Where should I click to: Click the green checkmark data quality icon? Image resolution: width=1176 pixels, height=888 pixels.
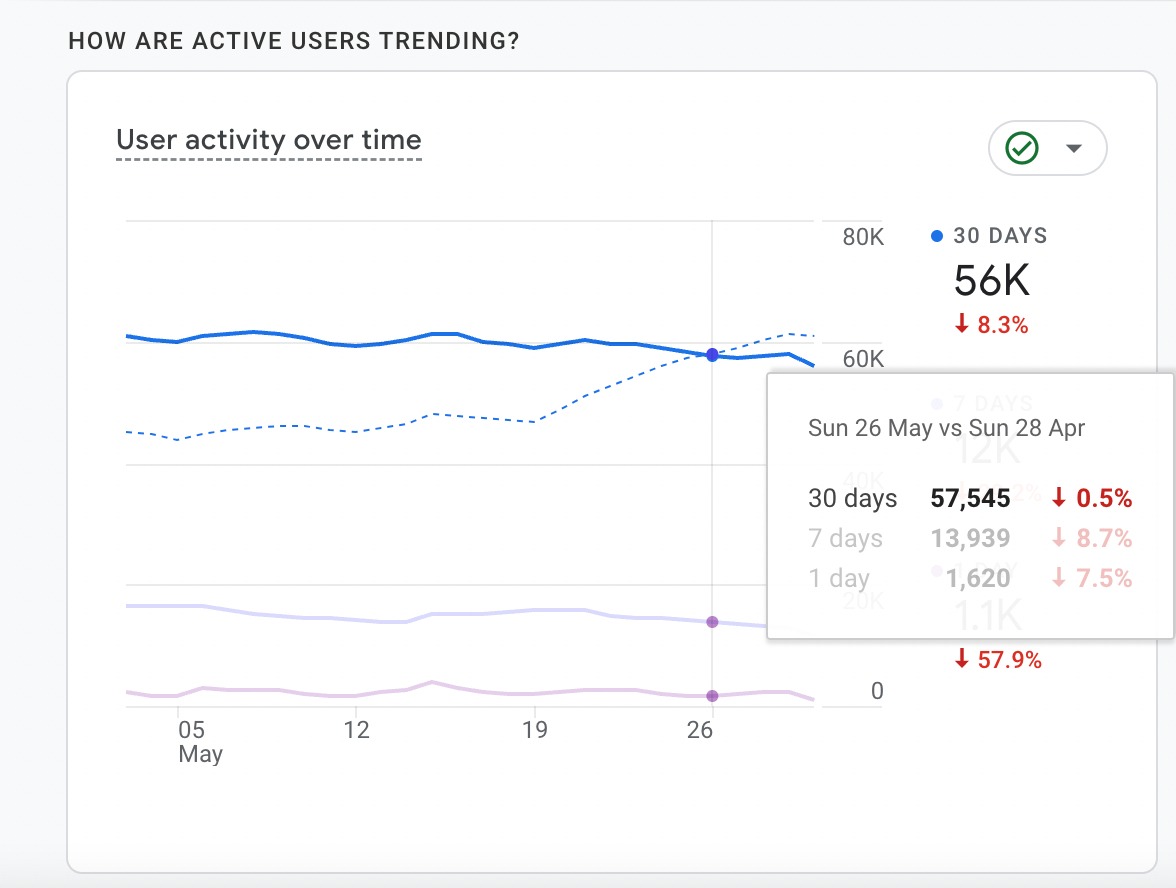point(1022,148)
